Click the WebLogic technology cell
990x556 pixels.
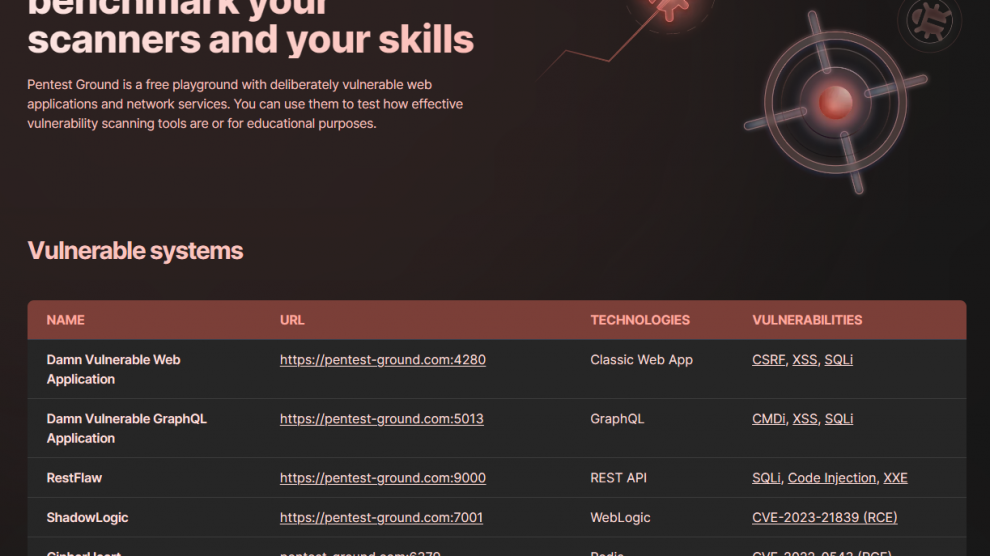[620, 518]
